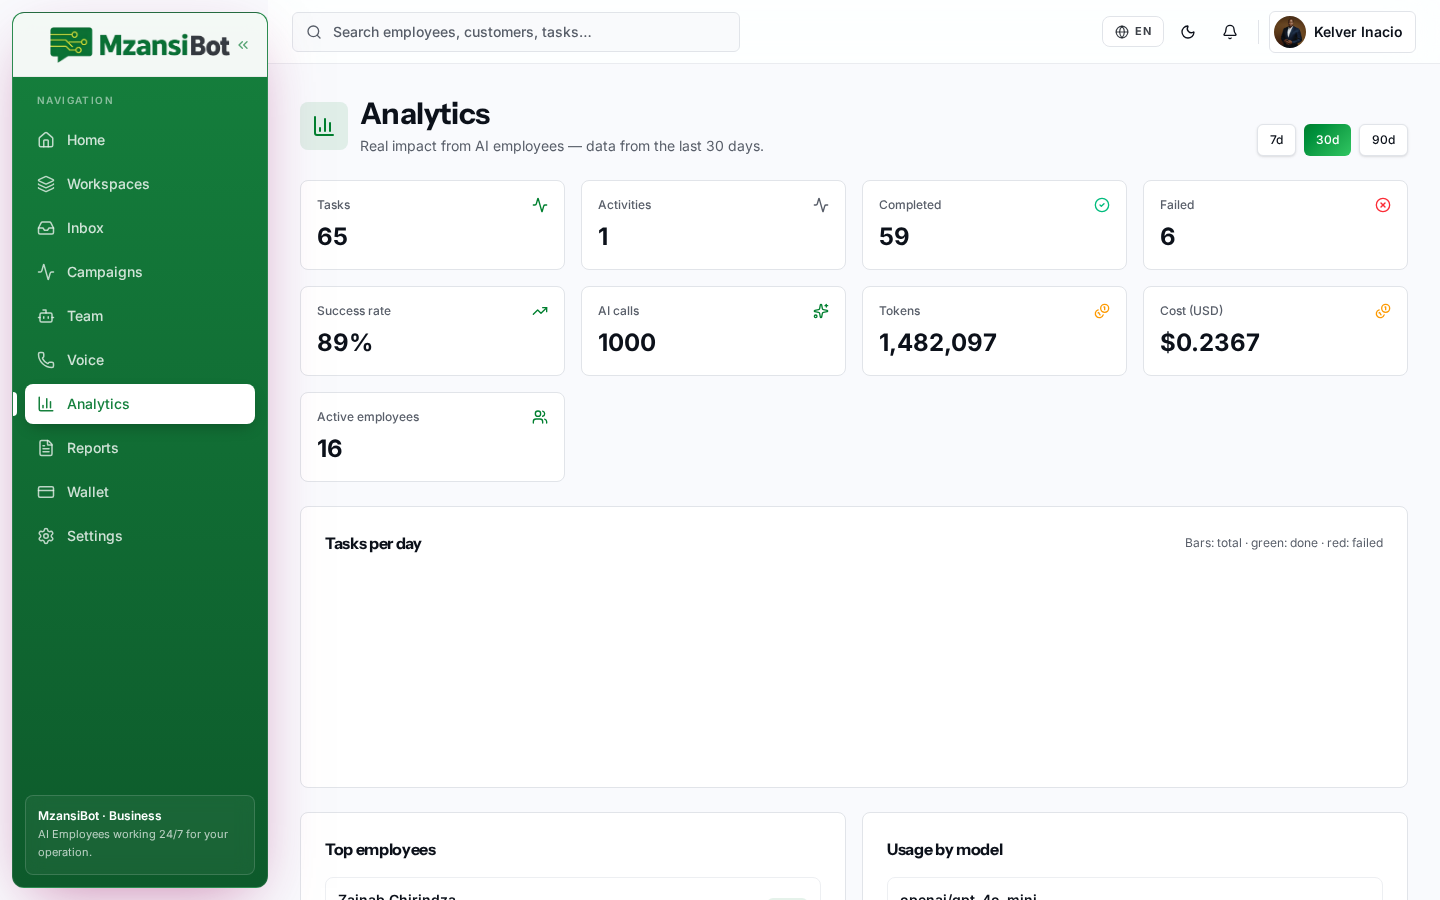Open the Kelver Inacio profile menu
This screenshot has height=900, width=1440.
click(1342, 32)
